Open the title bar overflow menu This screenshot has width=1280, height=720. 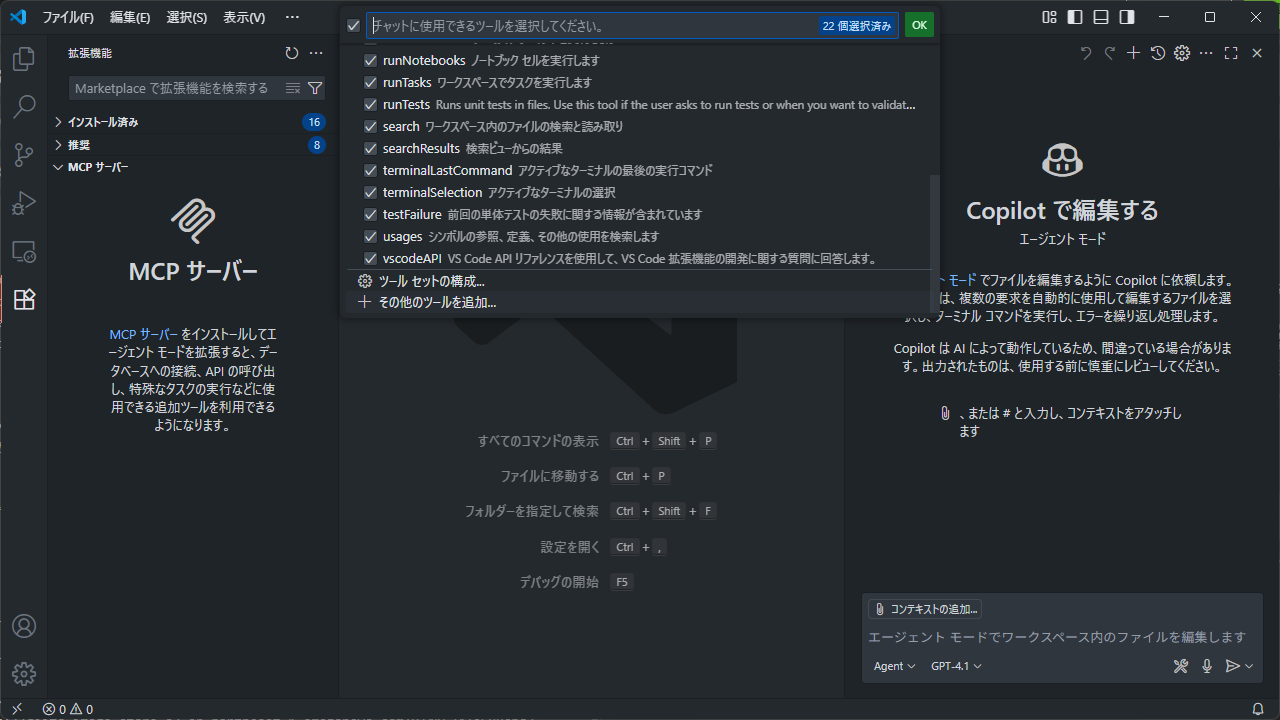tap(292, 17)
